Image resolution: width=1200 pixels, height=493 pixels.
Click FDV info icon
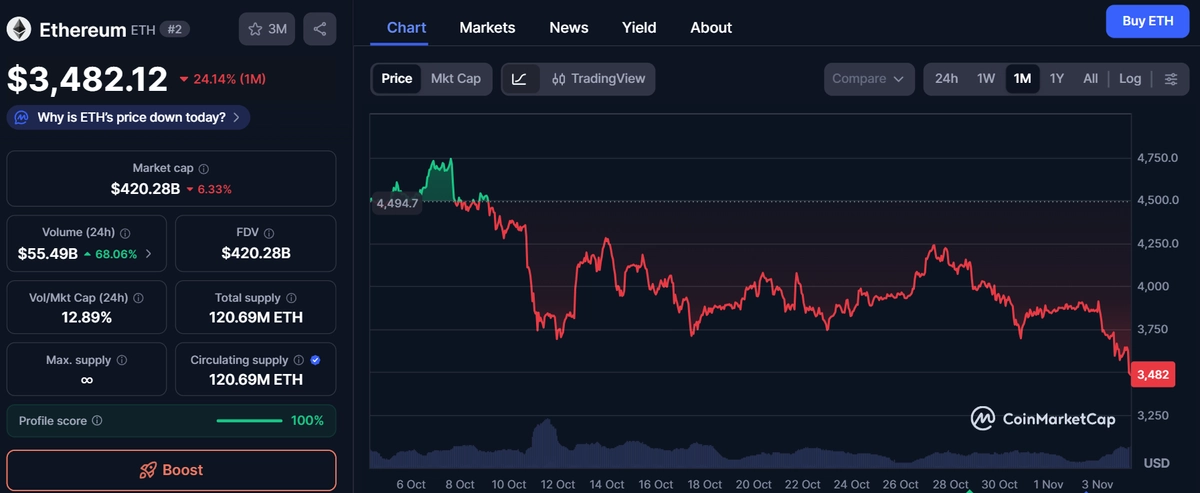click(x=270, y=233)
